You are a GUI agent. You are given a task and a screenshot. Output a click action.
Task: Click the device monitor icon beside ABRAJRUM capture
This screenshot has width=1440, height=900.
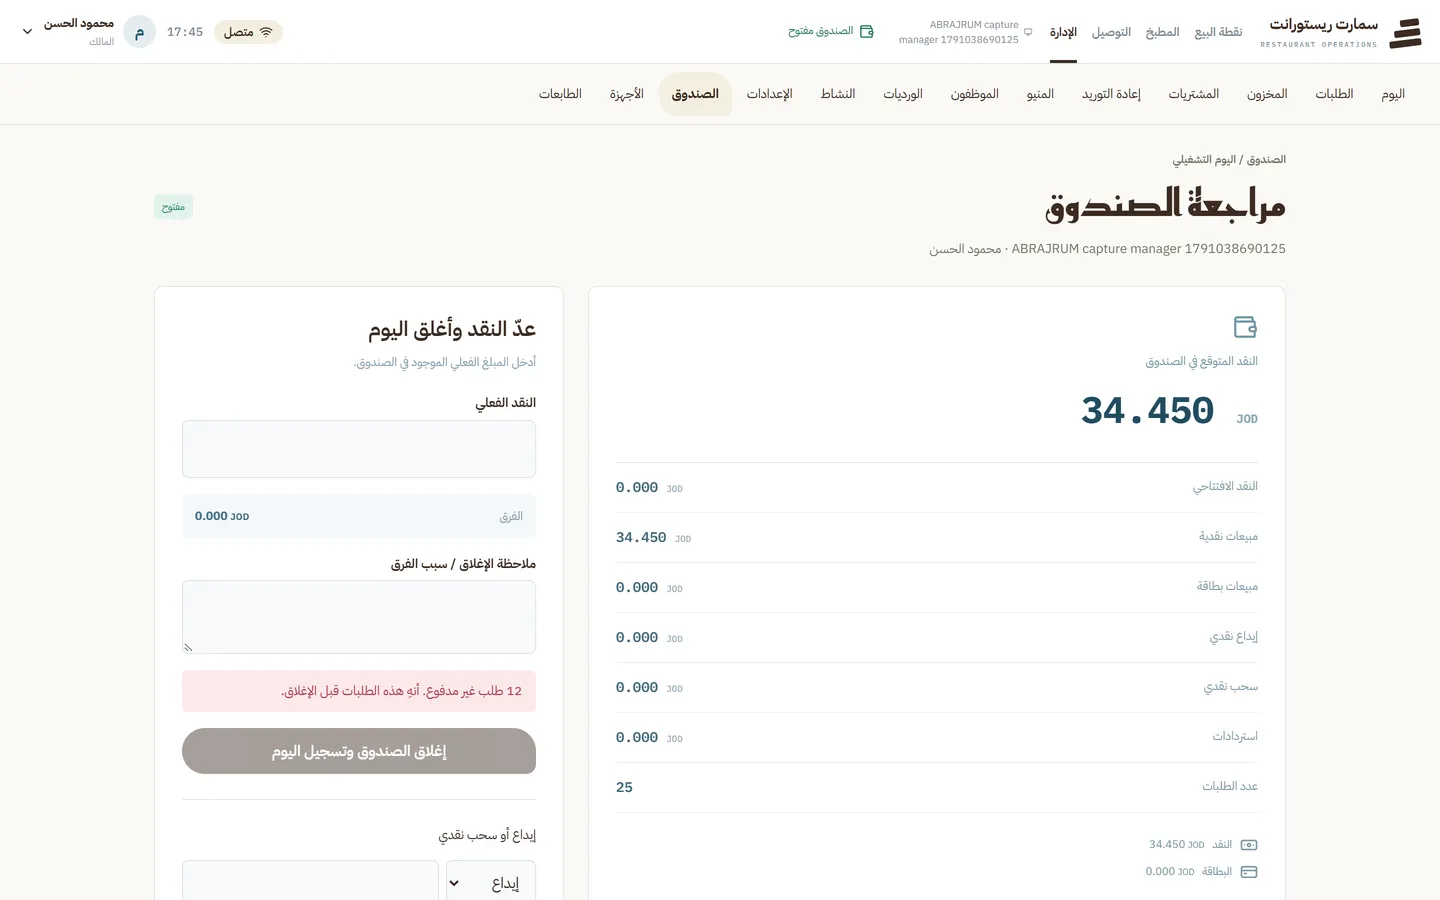pos(1028,32)
